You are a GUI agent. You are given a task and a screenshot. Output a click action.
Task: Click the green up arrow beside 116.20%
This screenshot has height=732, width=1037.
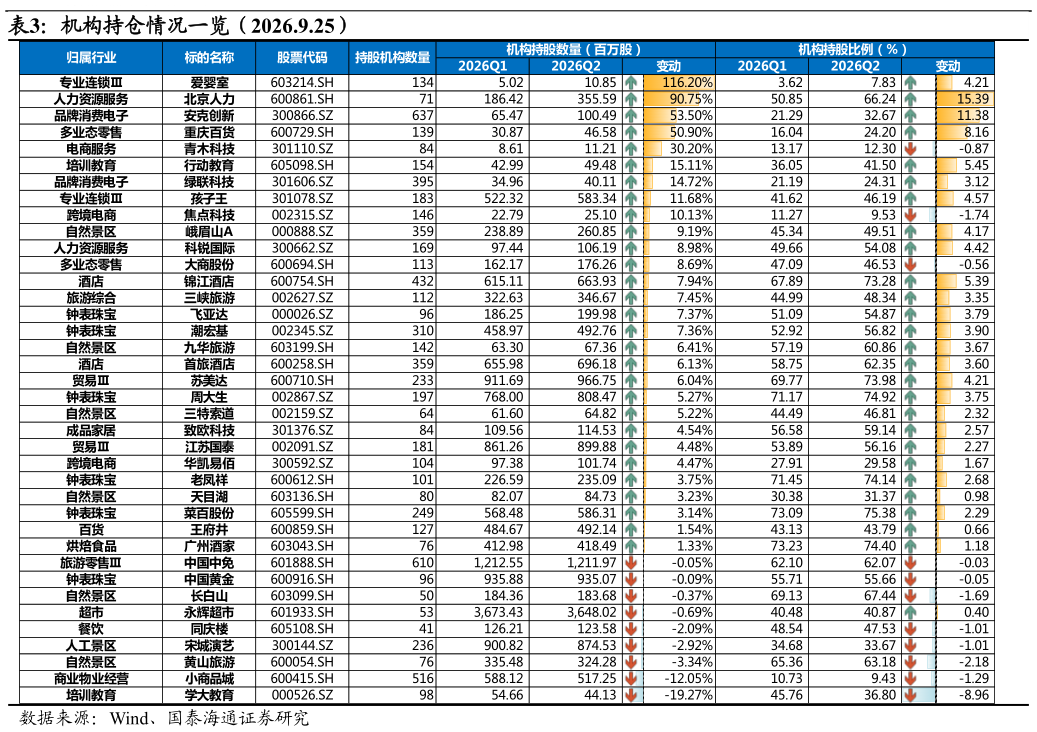click(x=631, y=83)
